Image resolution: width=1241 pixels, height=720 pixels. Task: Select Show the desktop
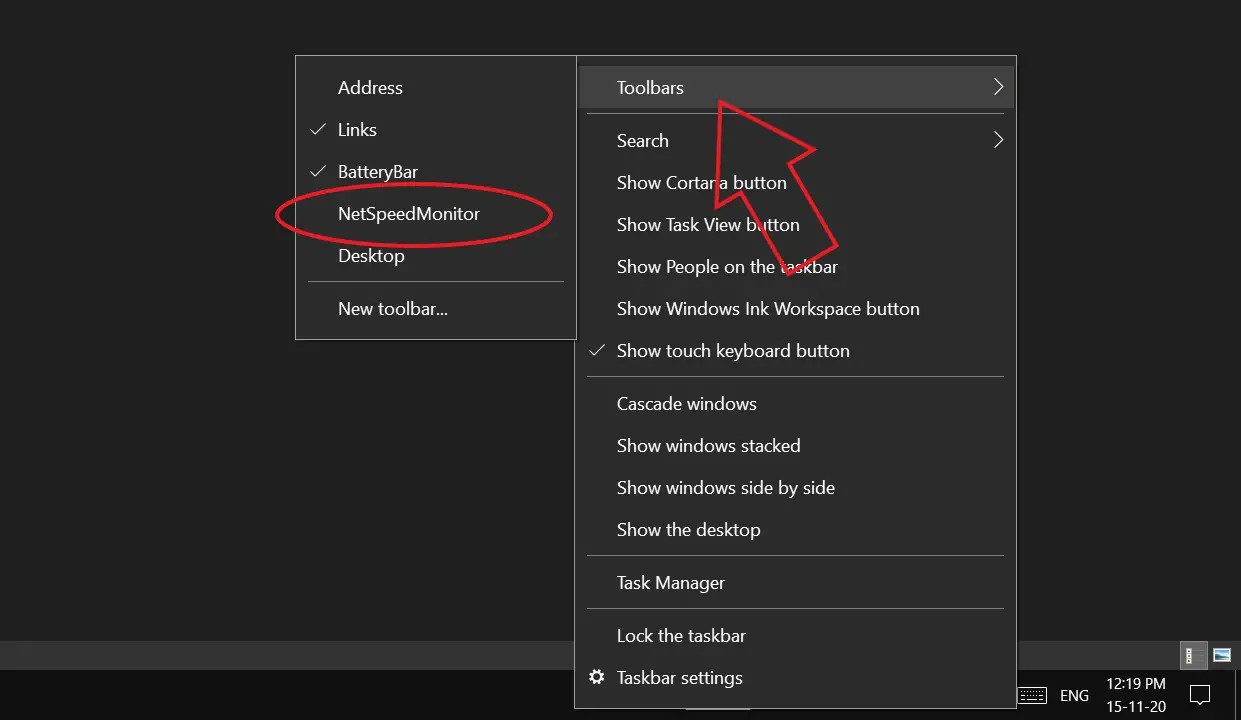click(x=795, y=530)
